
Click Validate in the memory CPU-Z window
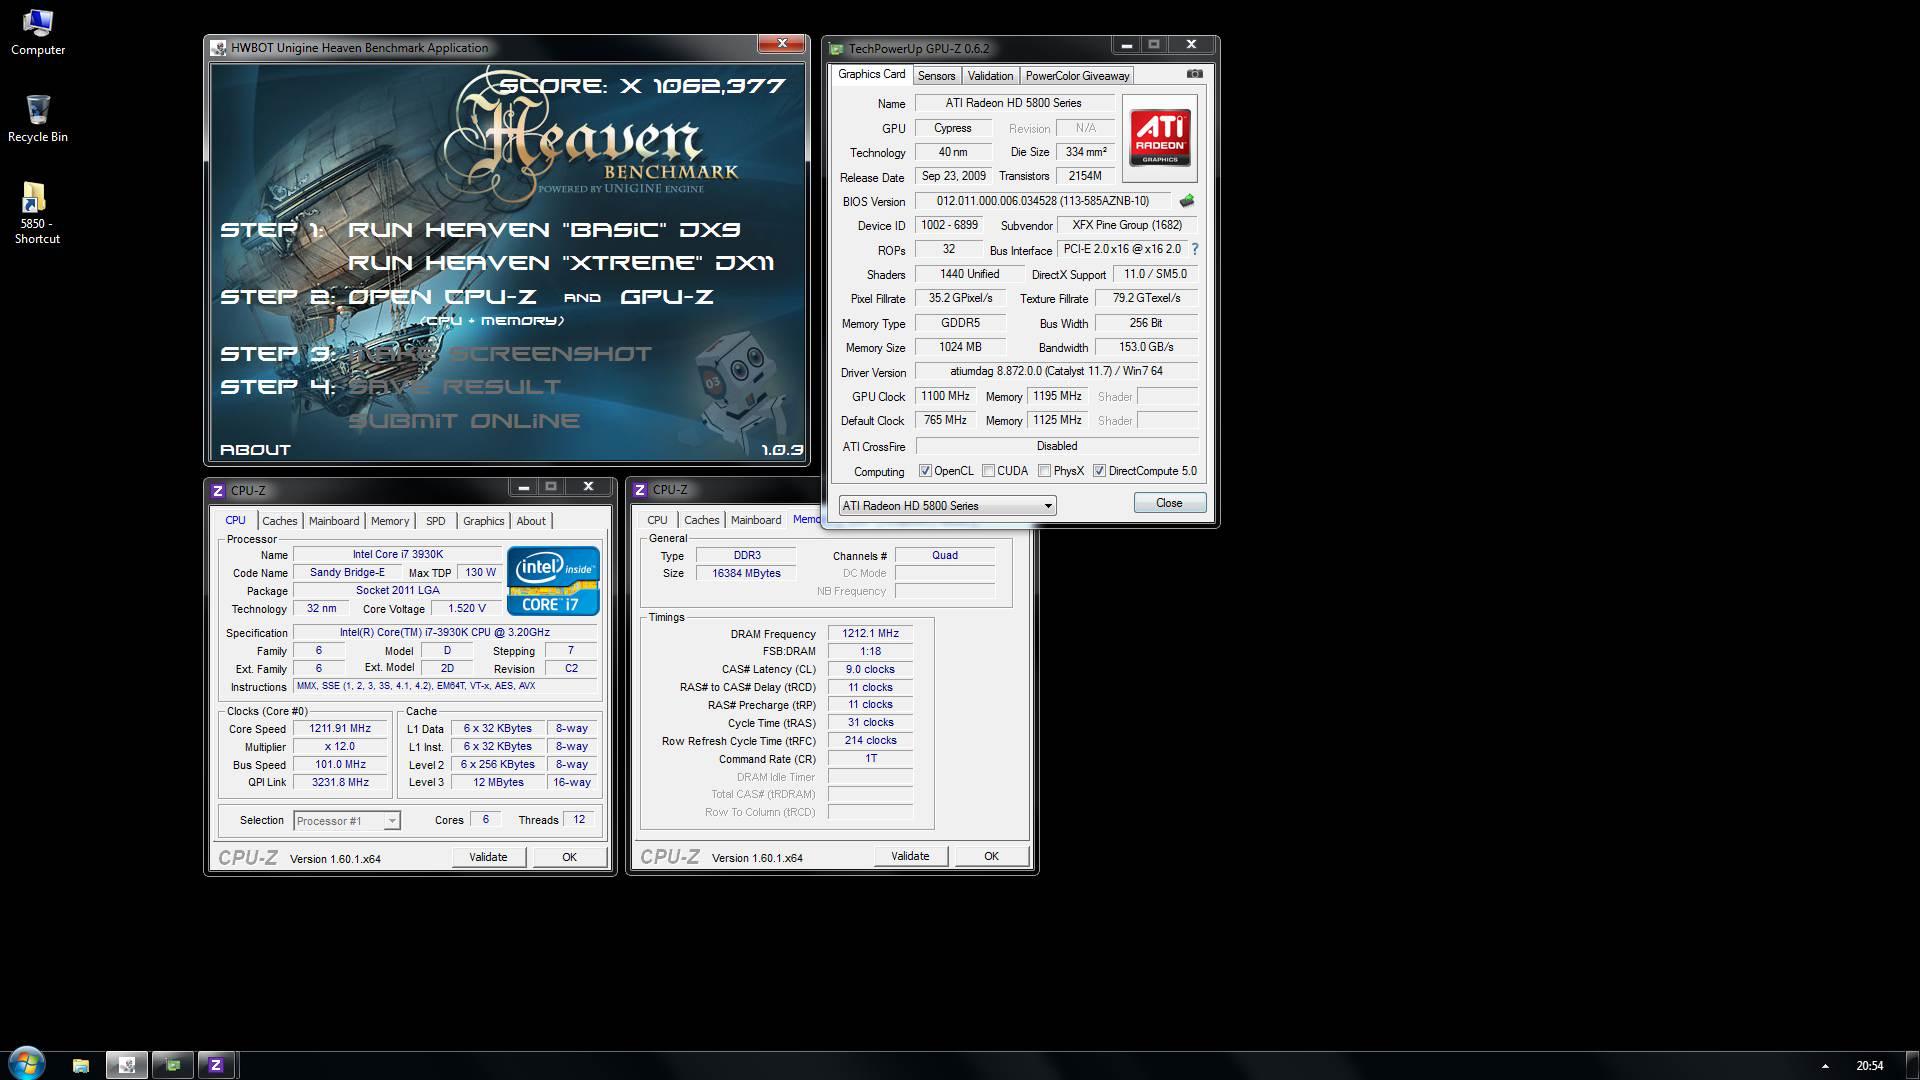(x=910, y=856)
